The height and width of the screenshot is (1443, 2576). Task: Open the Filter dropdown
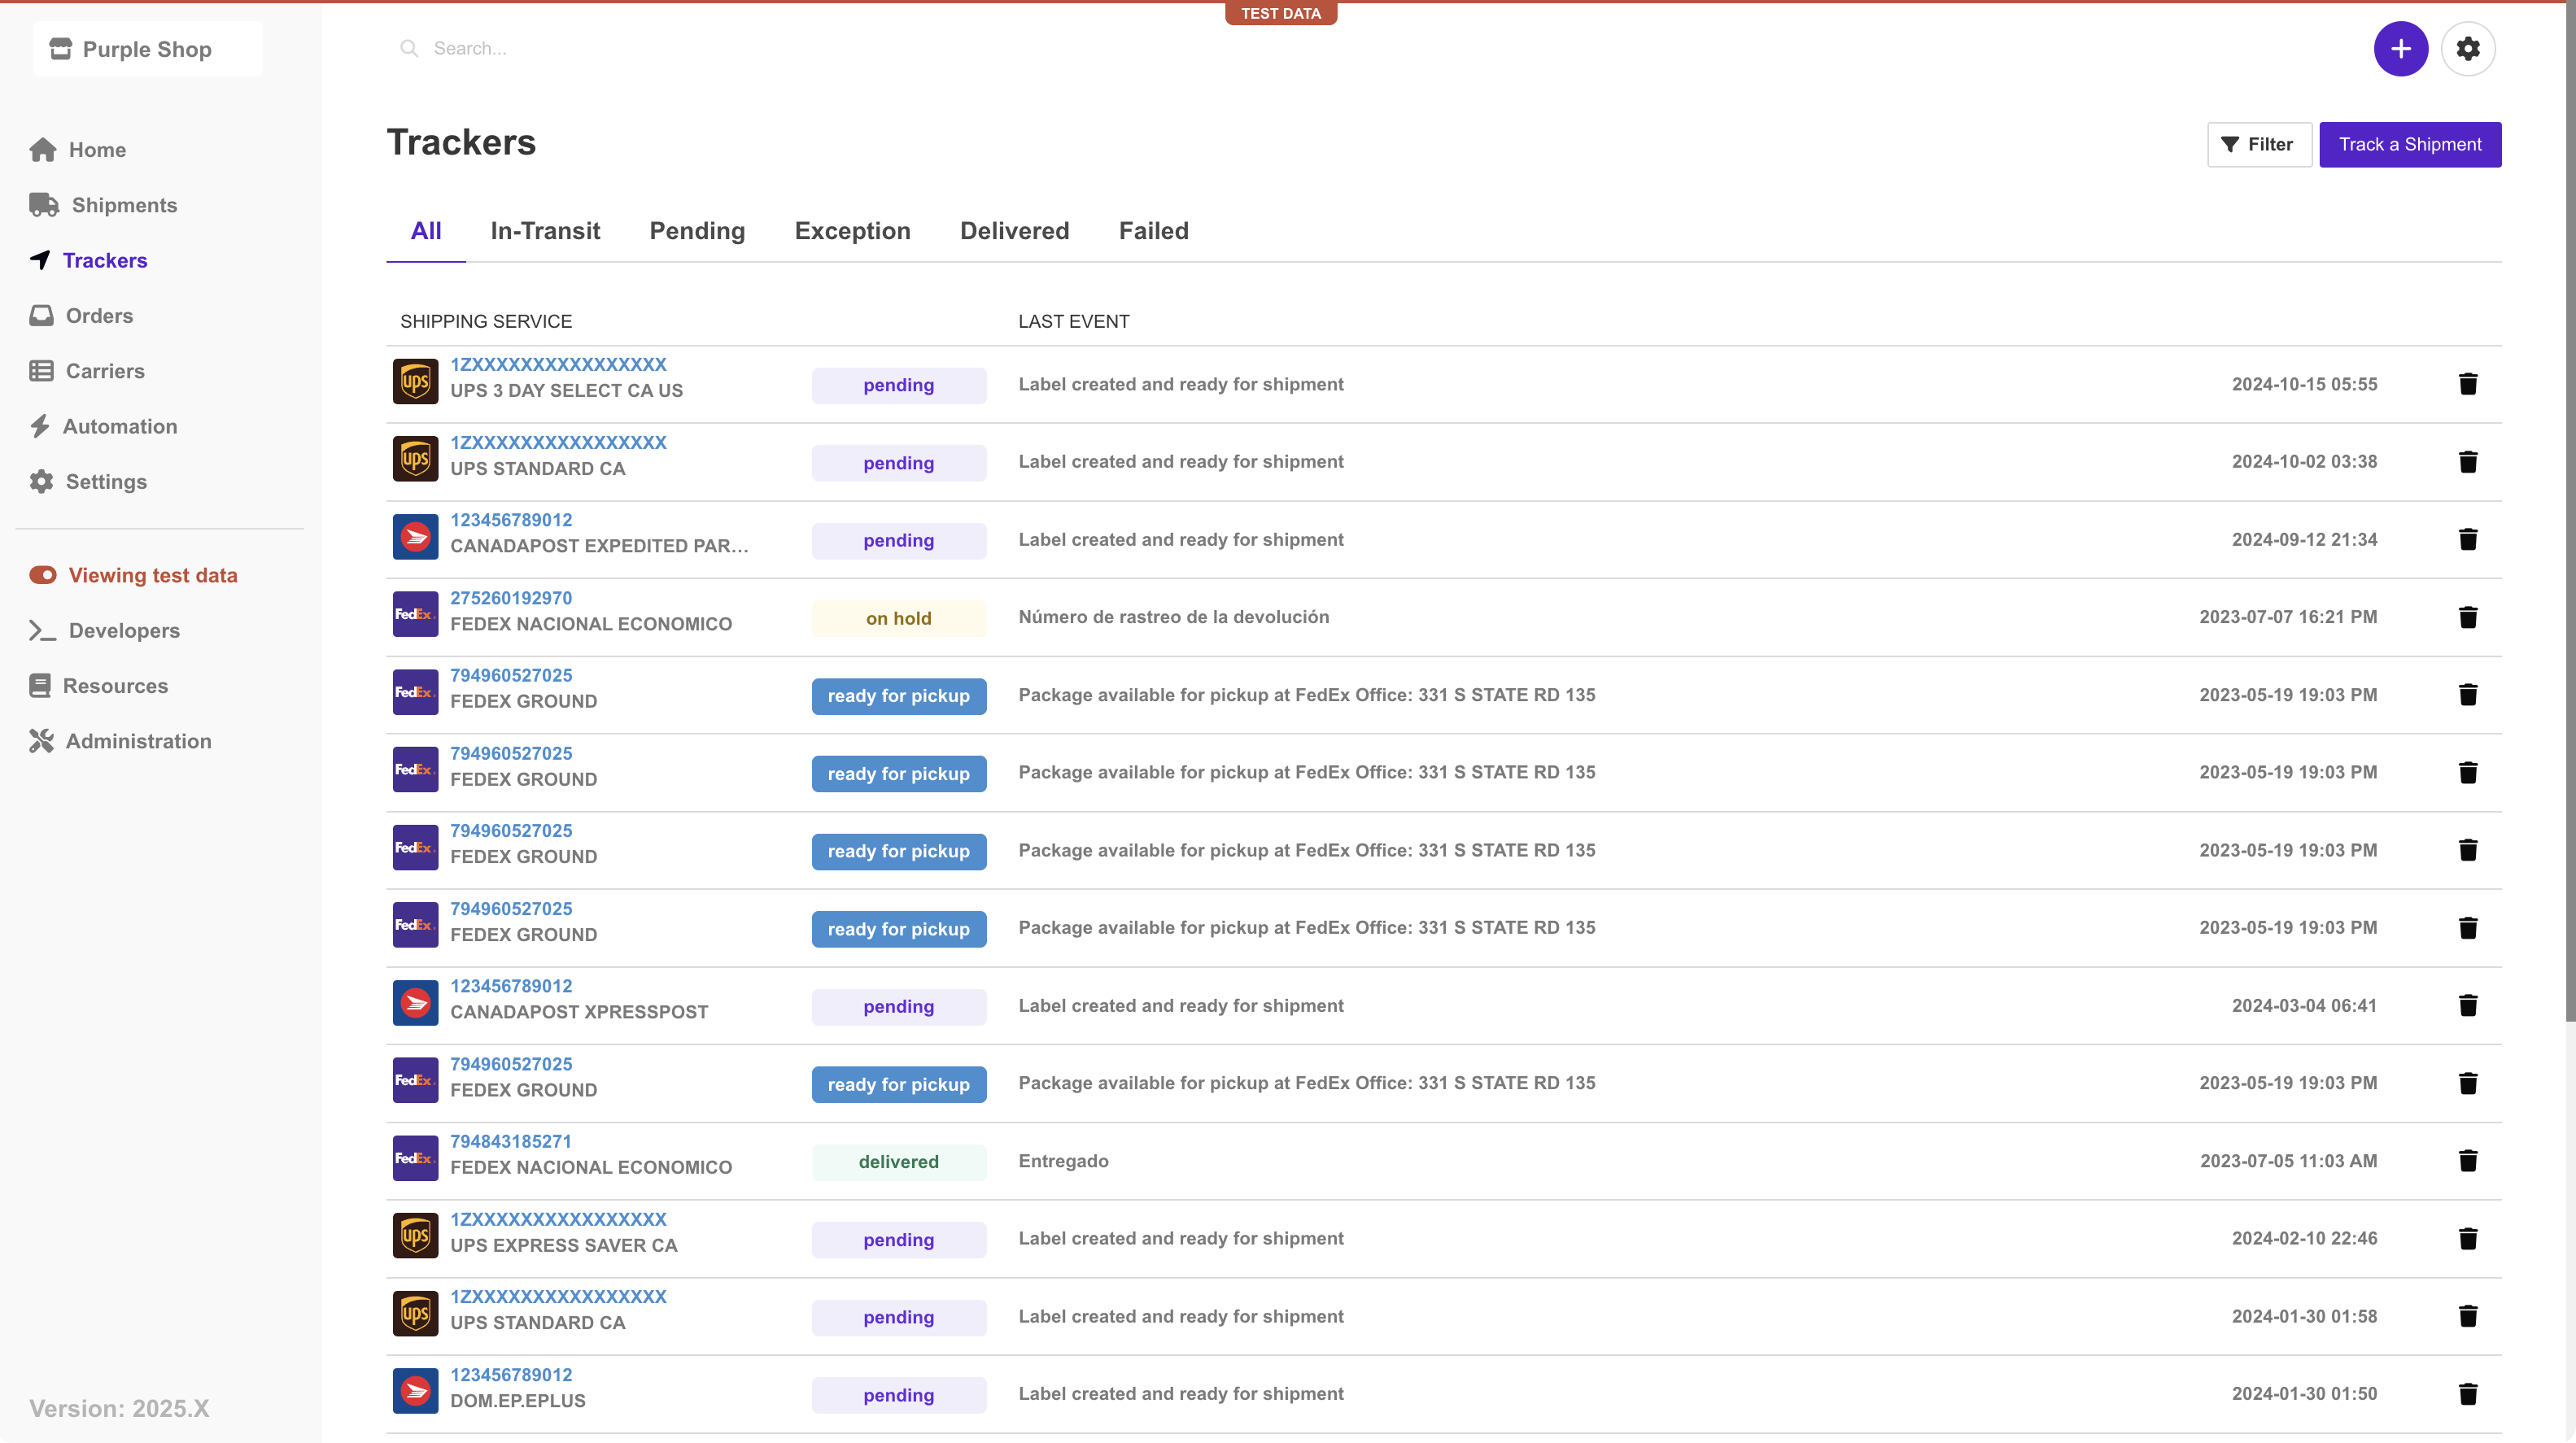pos(2259,144)
